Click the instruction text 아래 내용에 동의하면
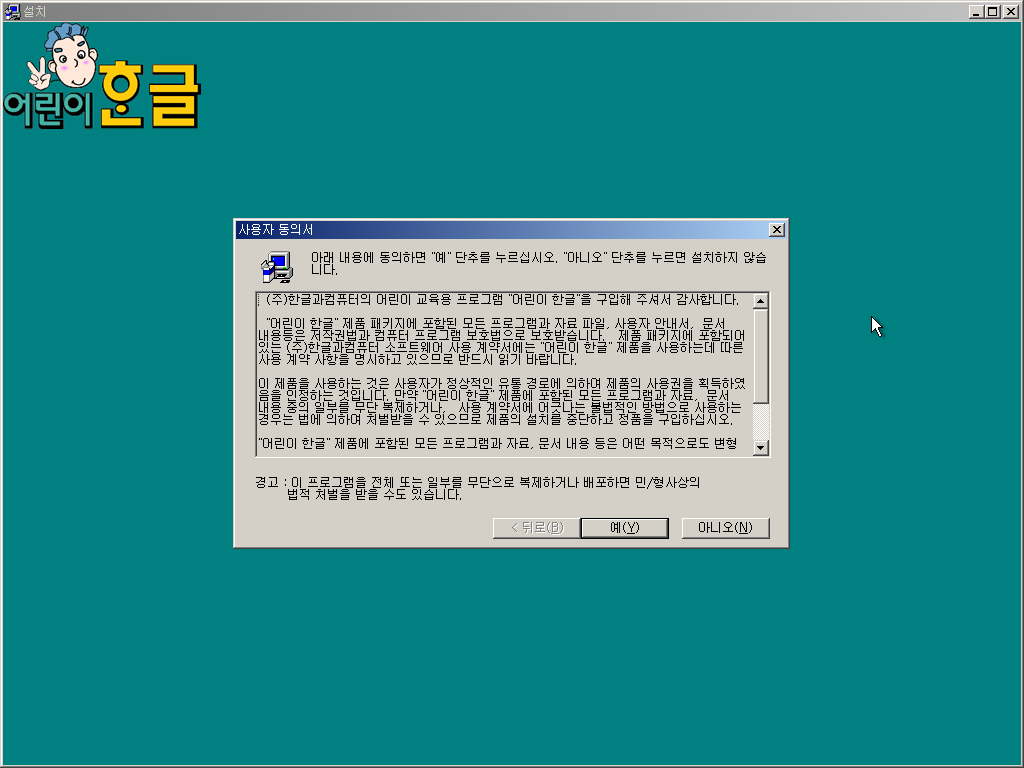1024x768 pixels. [539, 263]
